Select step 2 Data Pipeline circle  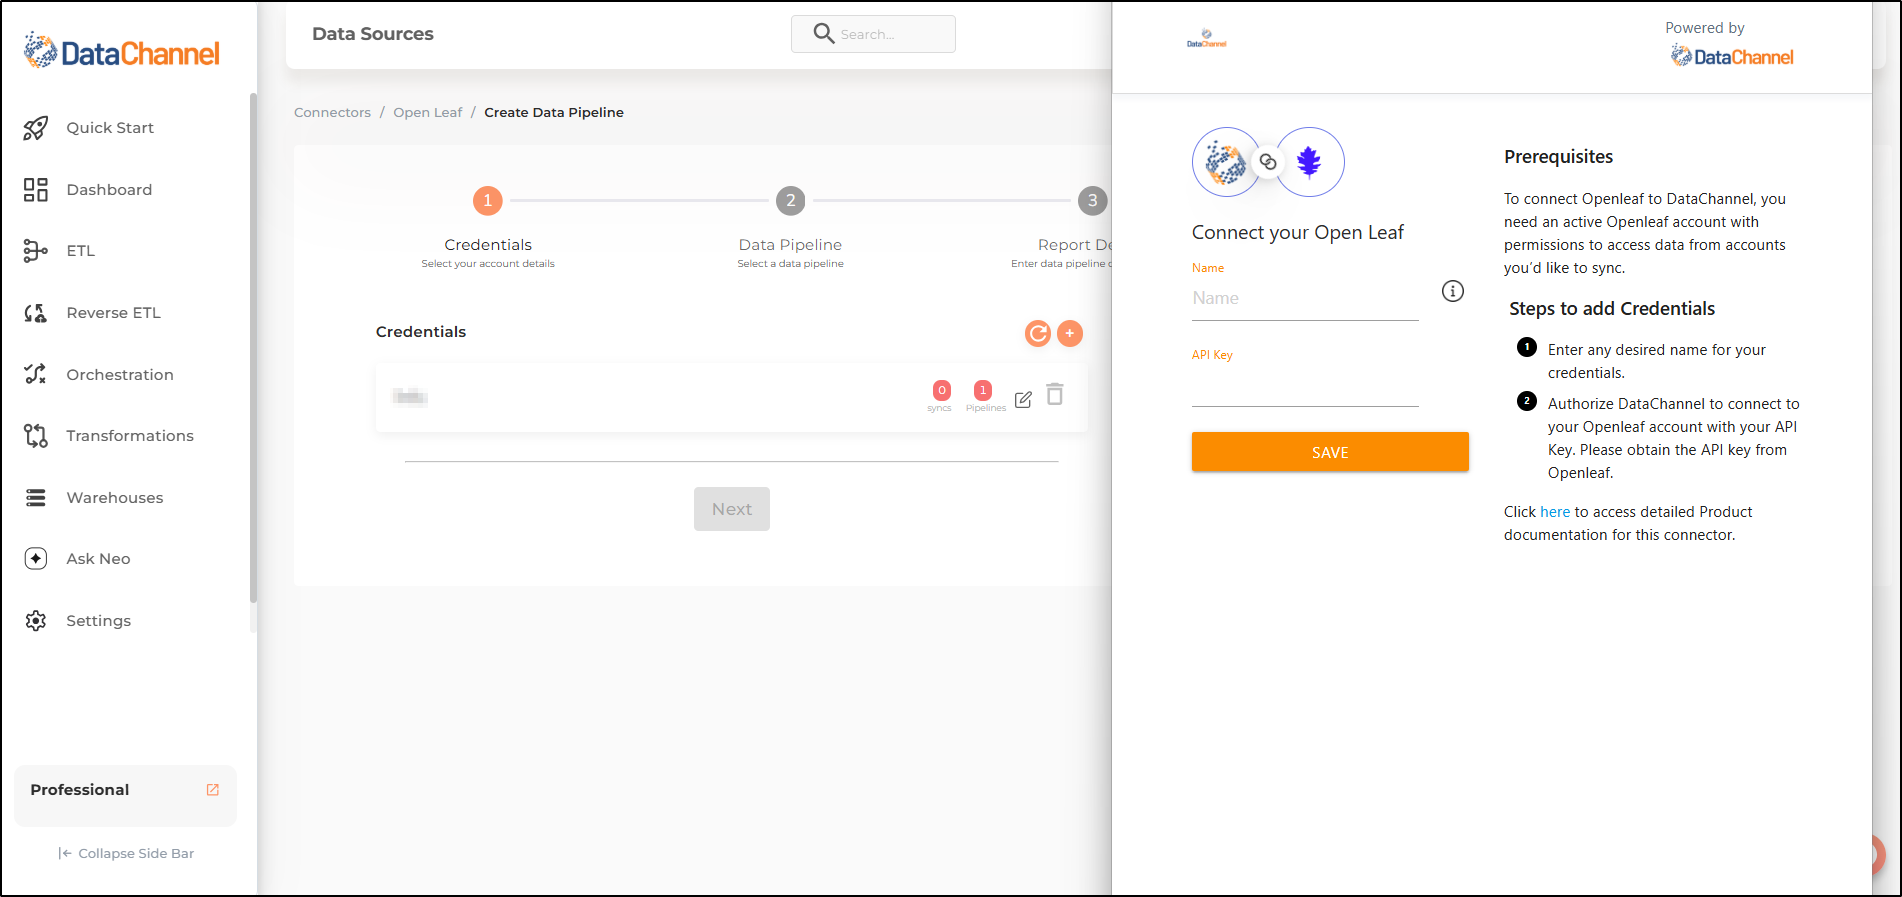click(791, 201)
